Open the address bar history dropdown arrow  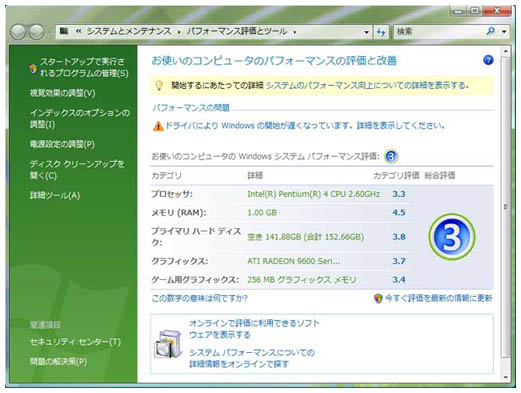coord(366,32)
